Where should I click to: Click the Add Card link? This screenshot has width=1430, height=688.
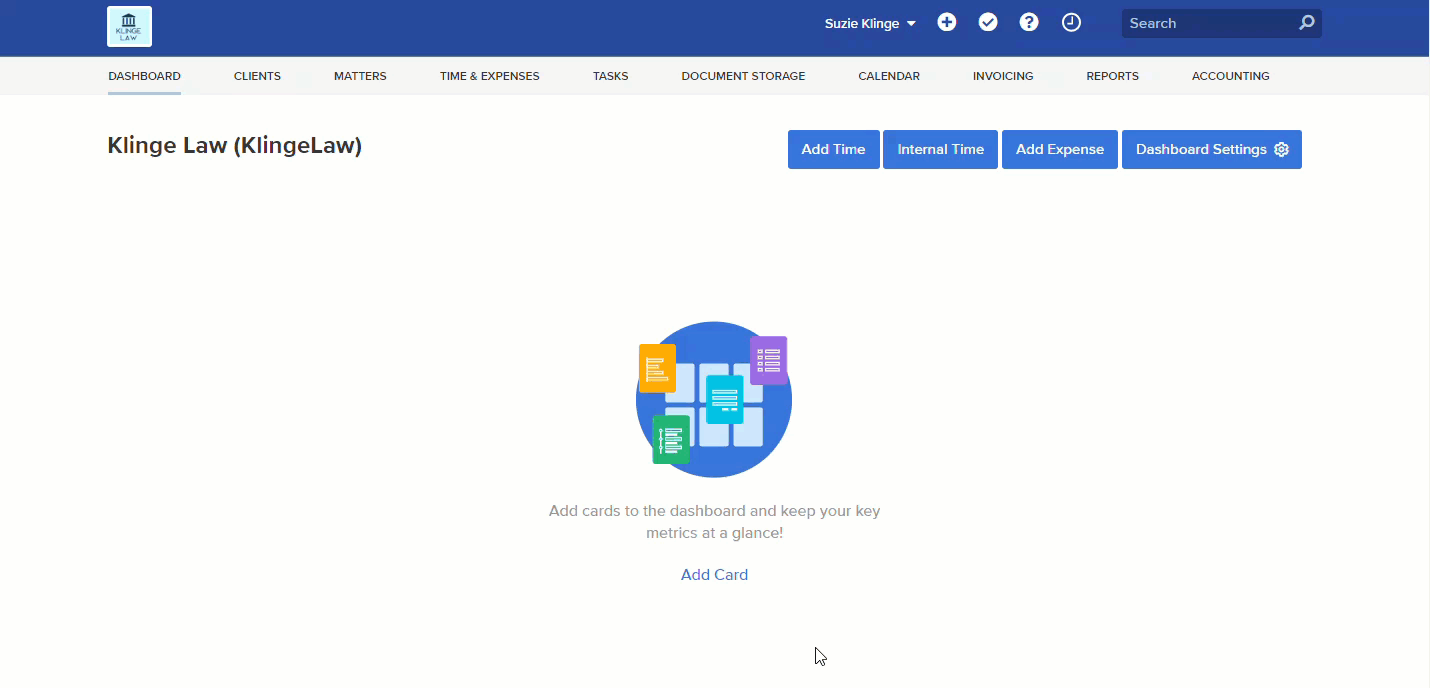[x=714, y=575]
